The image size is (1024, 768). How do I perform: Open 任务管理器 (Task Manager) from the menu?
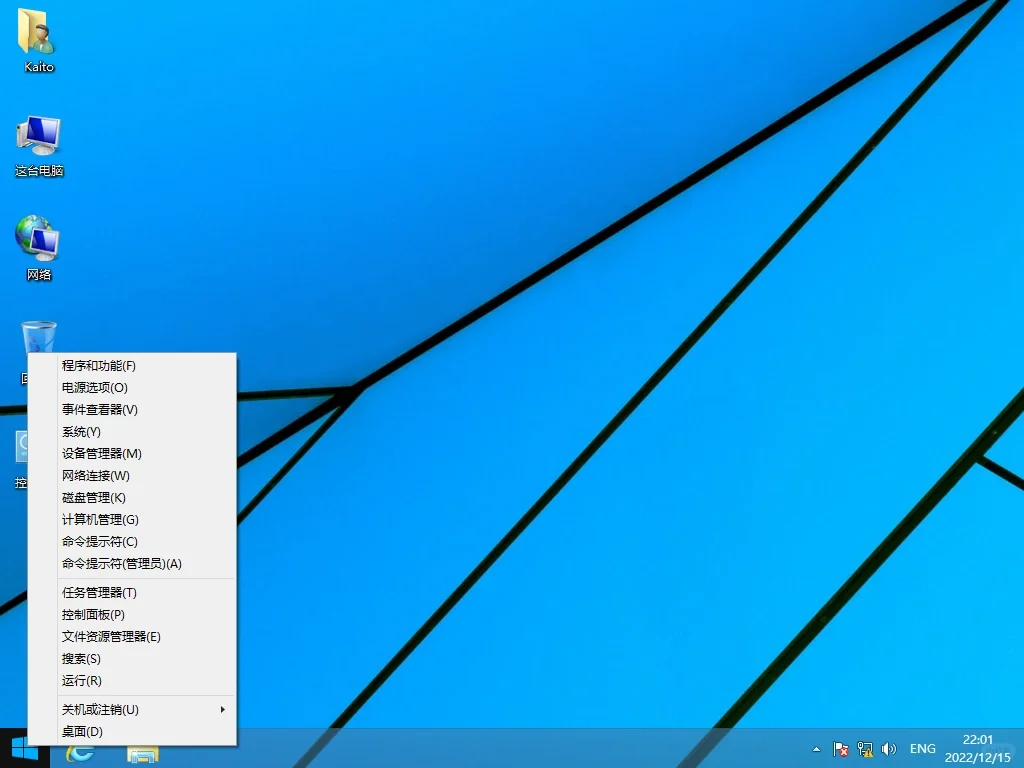coord(98,592)
